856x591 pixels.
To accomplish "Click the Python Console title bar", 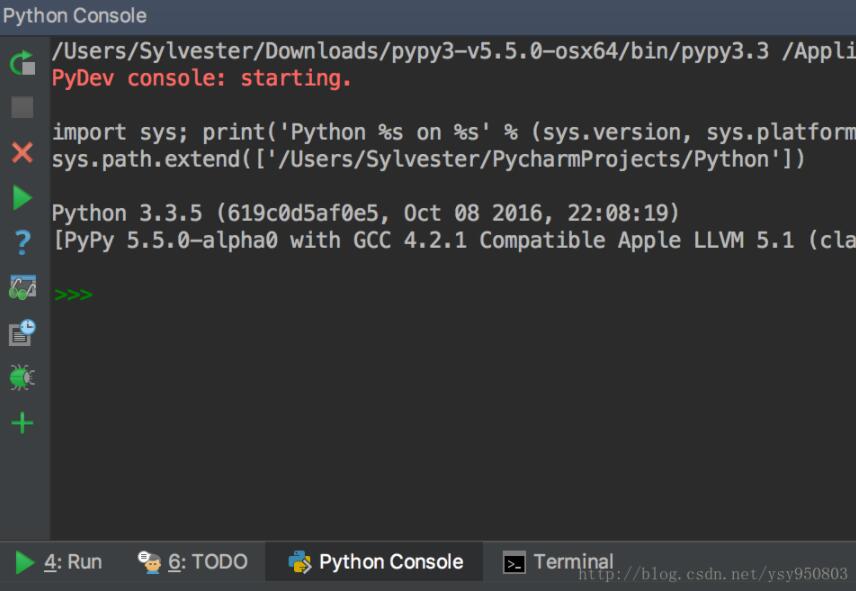I will (x=75, y=14).
